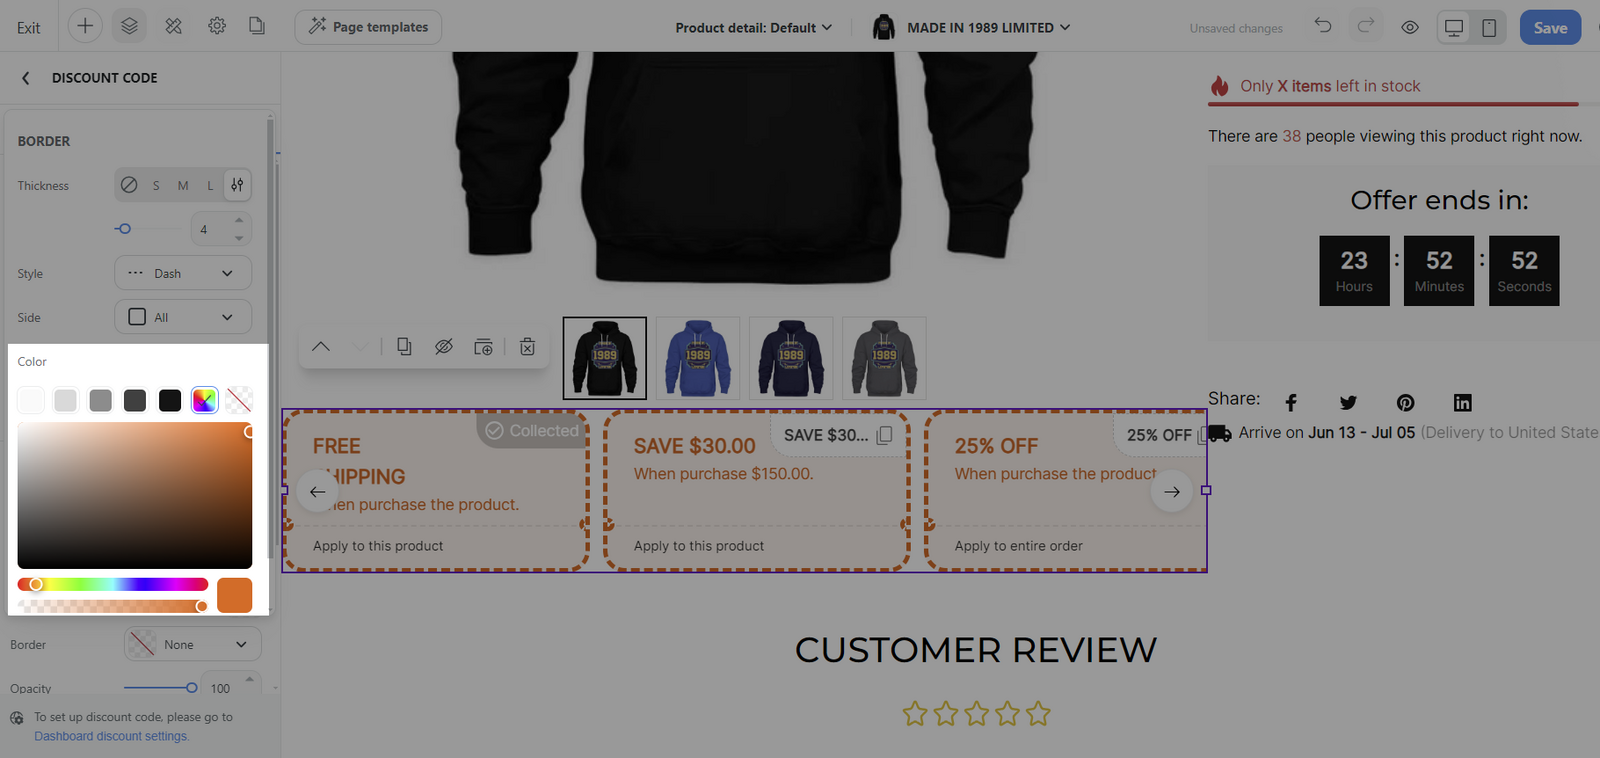Open Page templates
This screenshot has width=1600, height=758.
368,27
